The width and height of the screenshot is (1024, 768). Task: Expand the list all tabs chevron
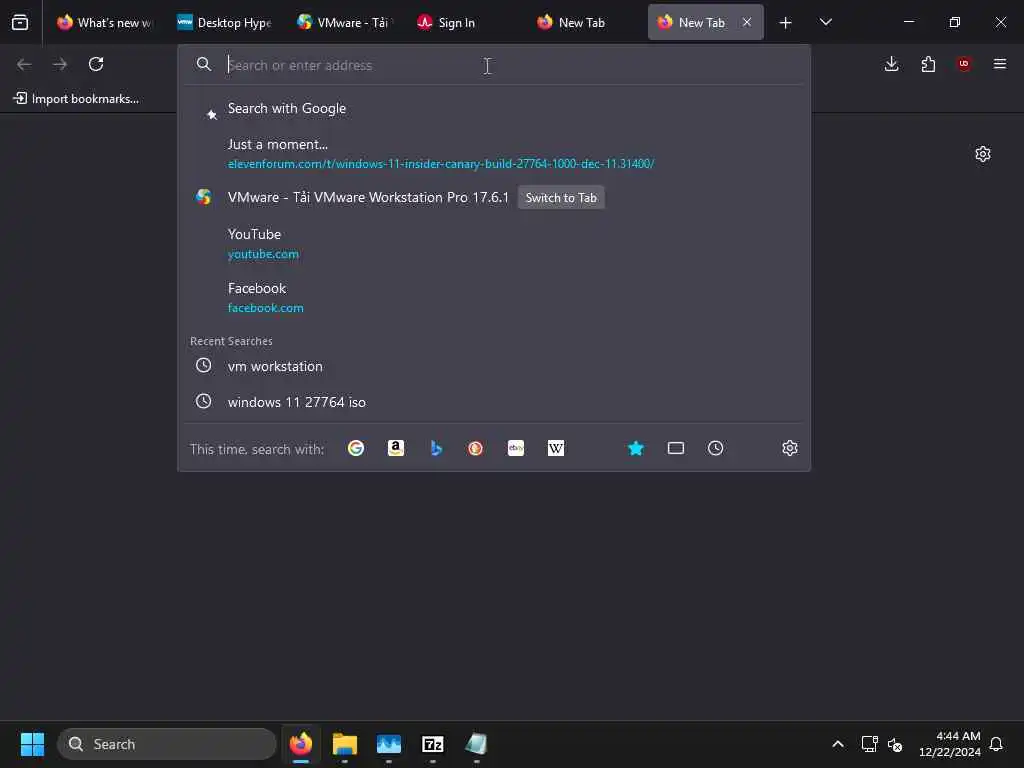click(825, 22)
